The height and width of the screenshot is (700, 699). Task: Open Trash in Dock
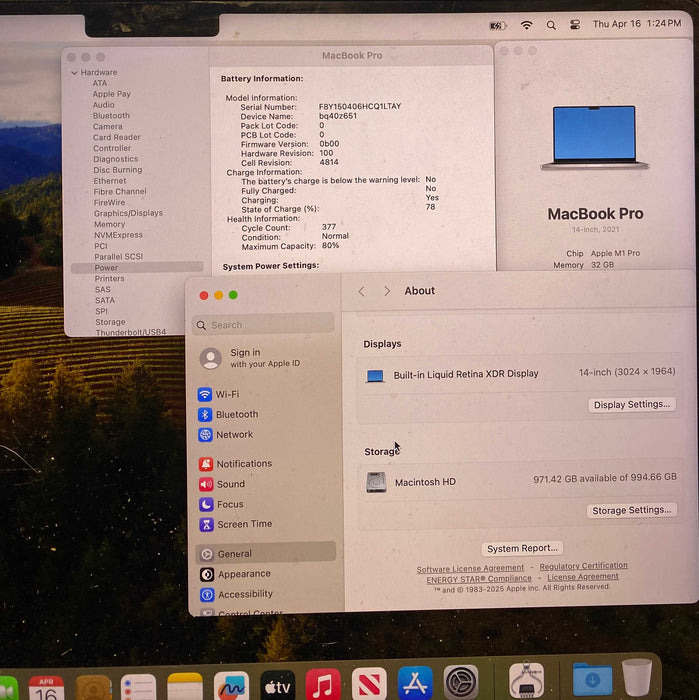pos(637,678)
